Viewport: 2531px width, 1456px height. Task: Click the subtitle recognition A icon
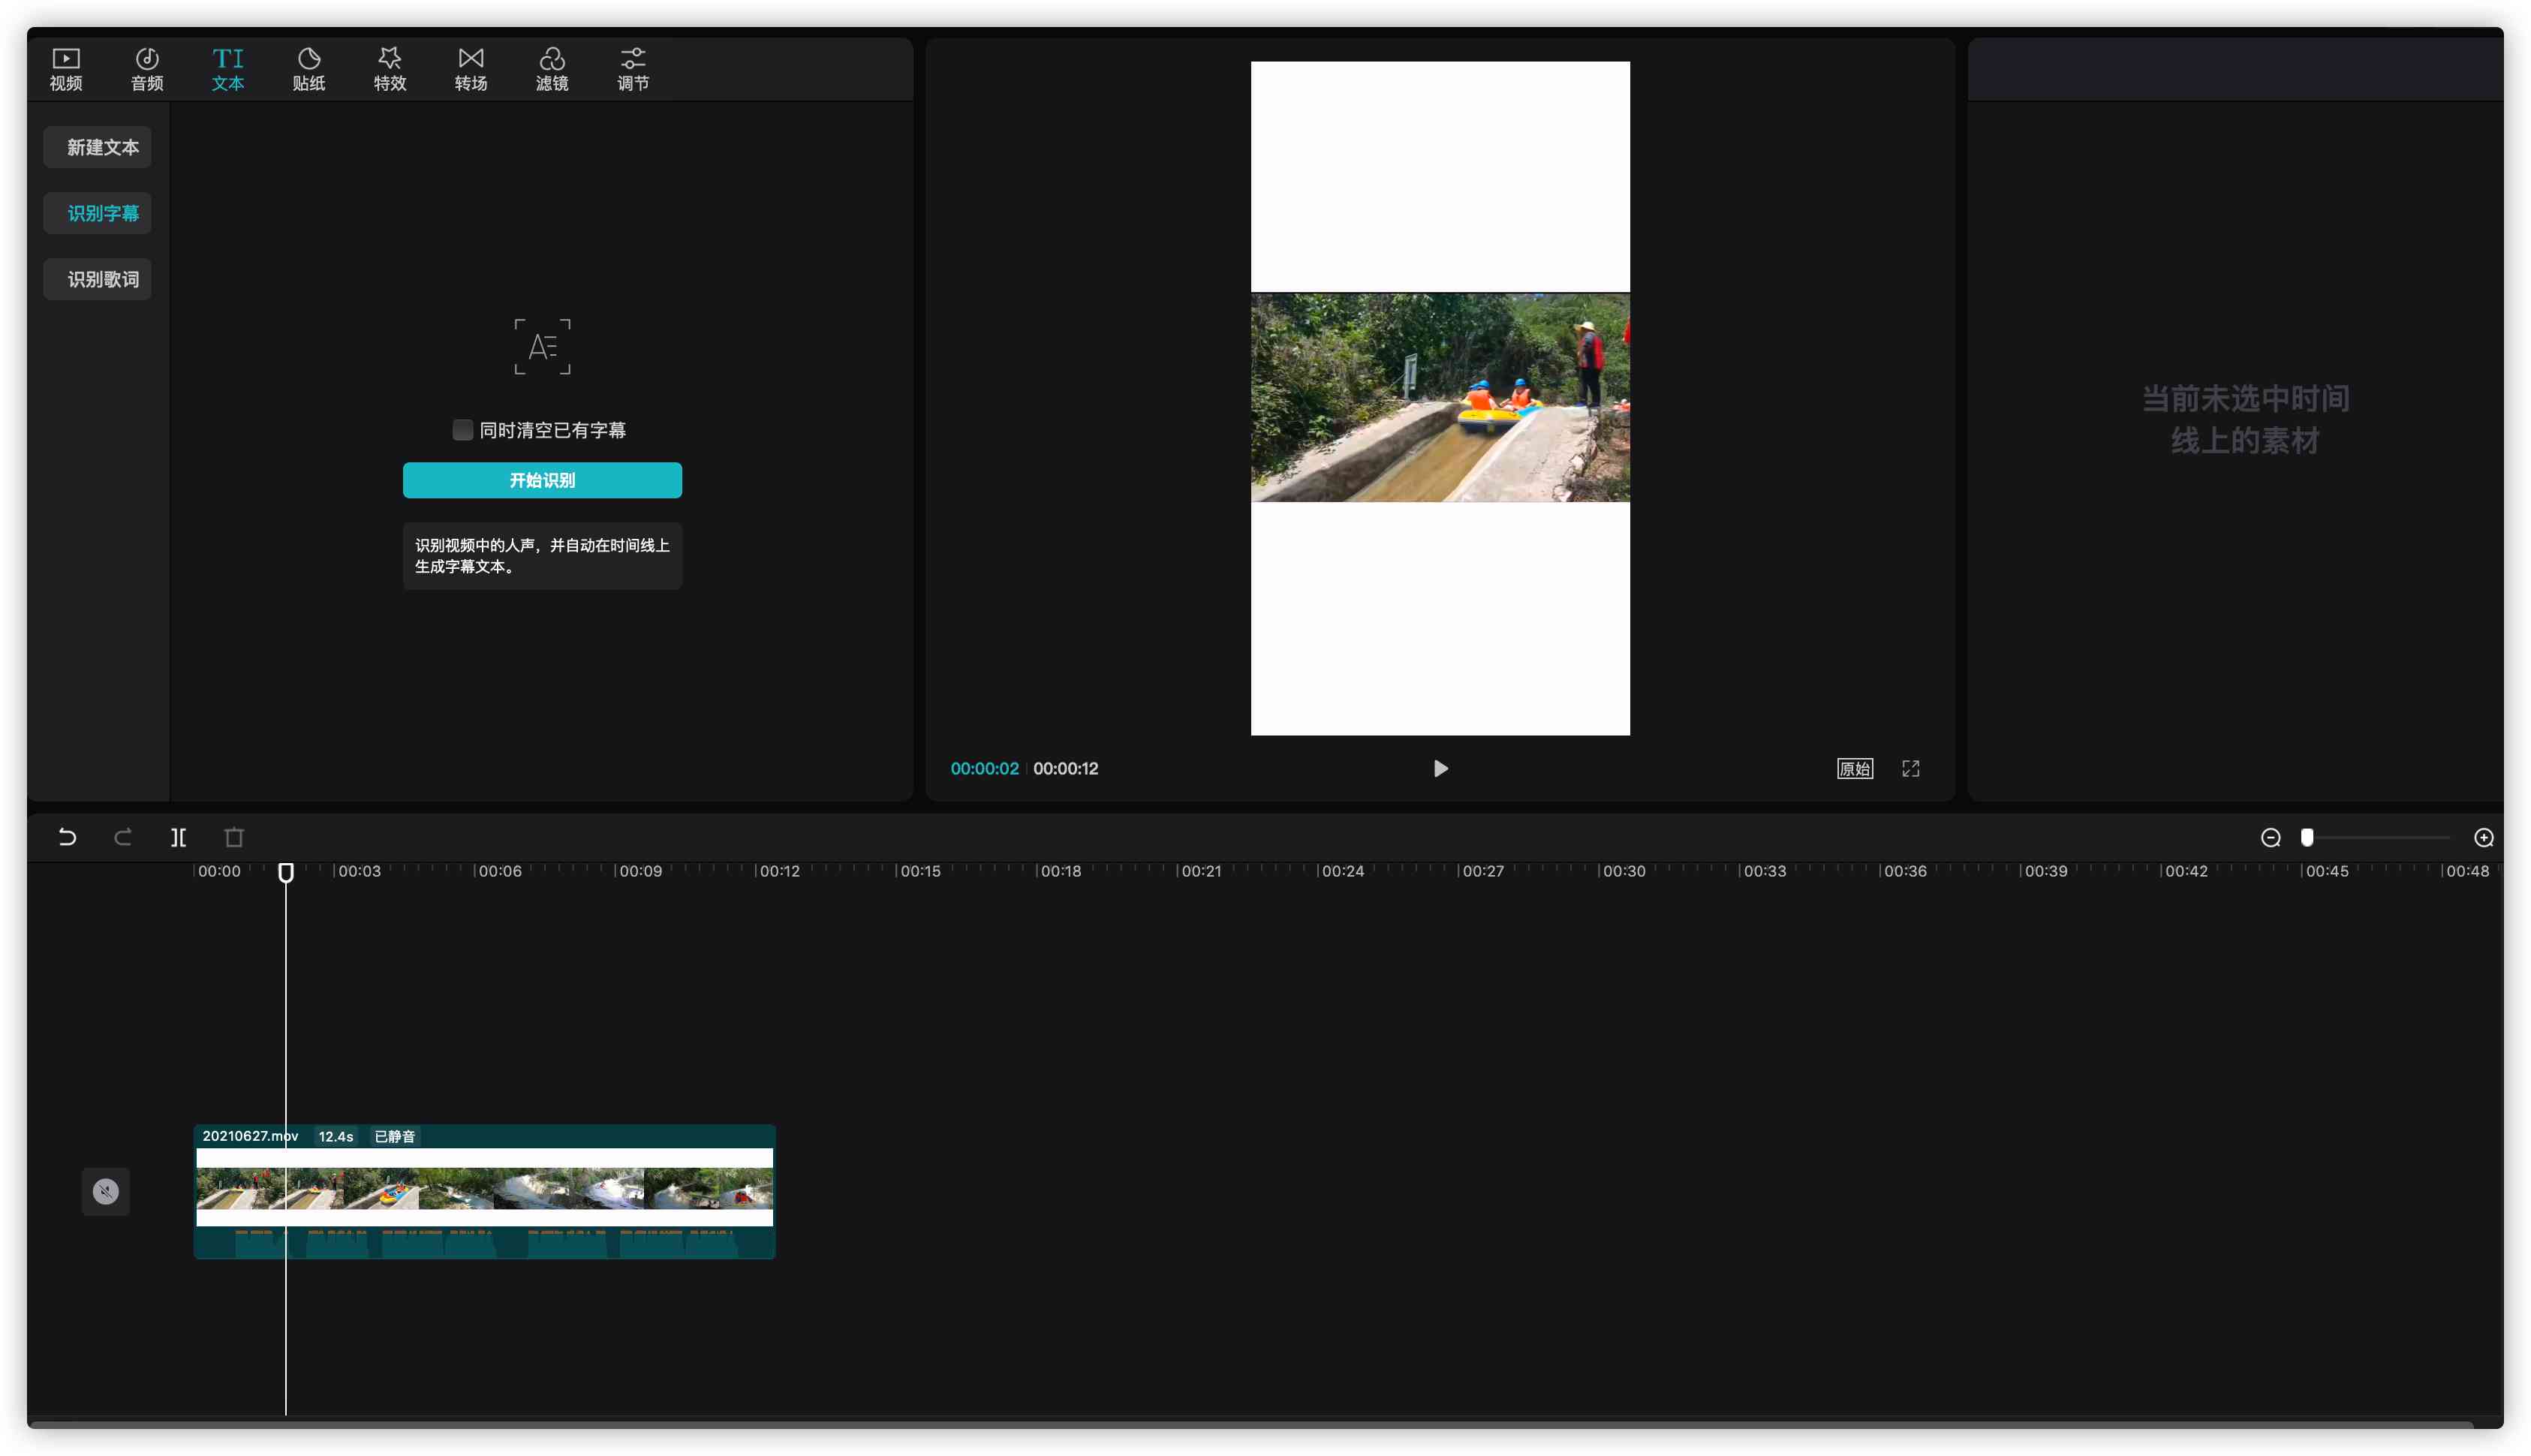(x=542, y=347)
